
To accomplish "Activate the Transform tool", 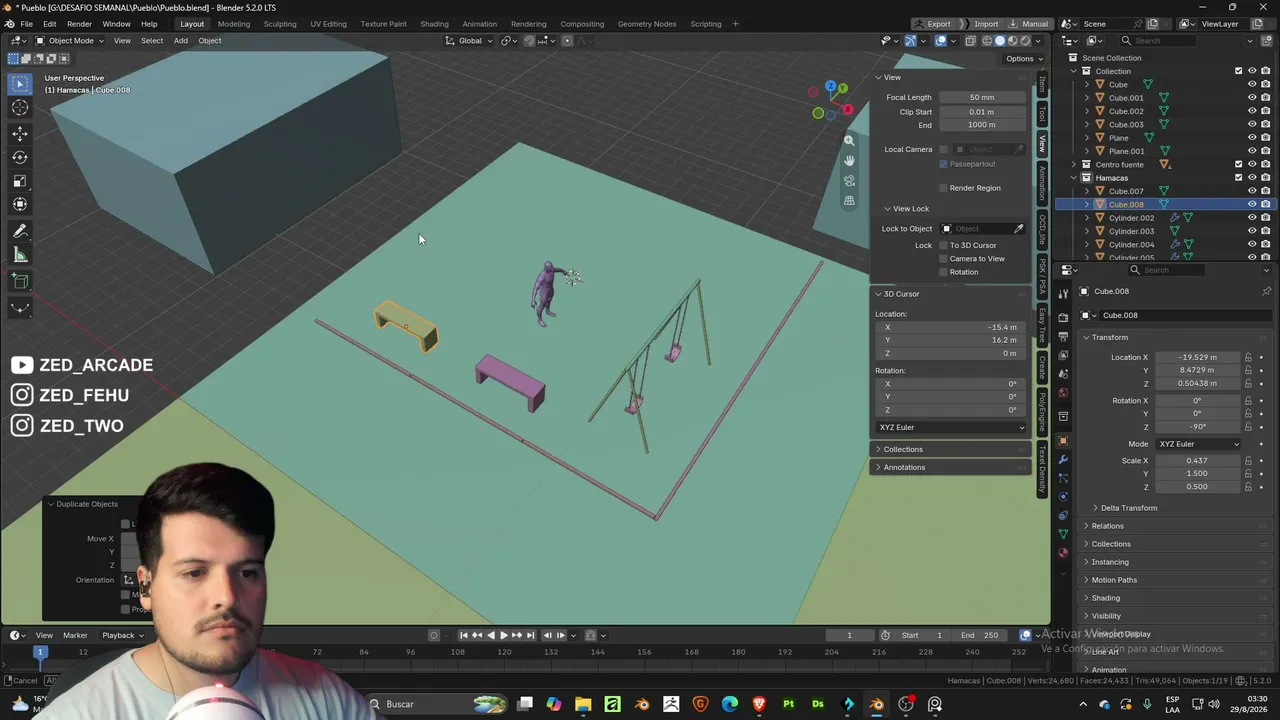I will click(20, 205).
